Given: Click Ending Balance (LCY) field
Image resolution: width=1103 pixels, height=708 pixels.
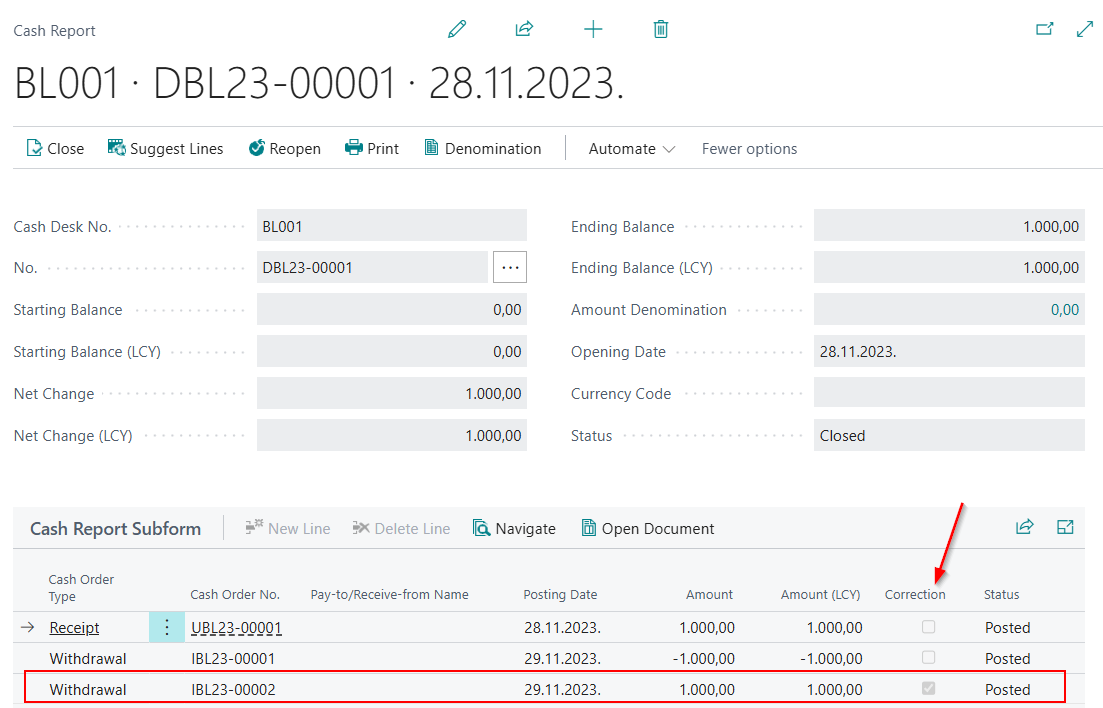Looking at the screenshot, I should (949, 267).
